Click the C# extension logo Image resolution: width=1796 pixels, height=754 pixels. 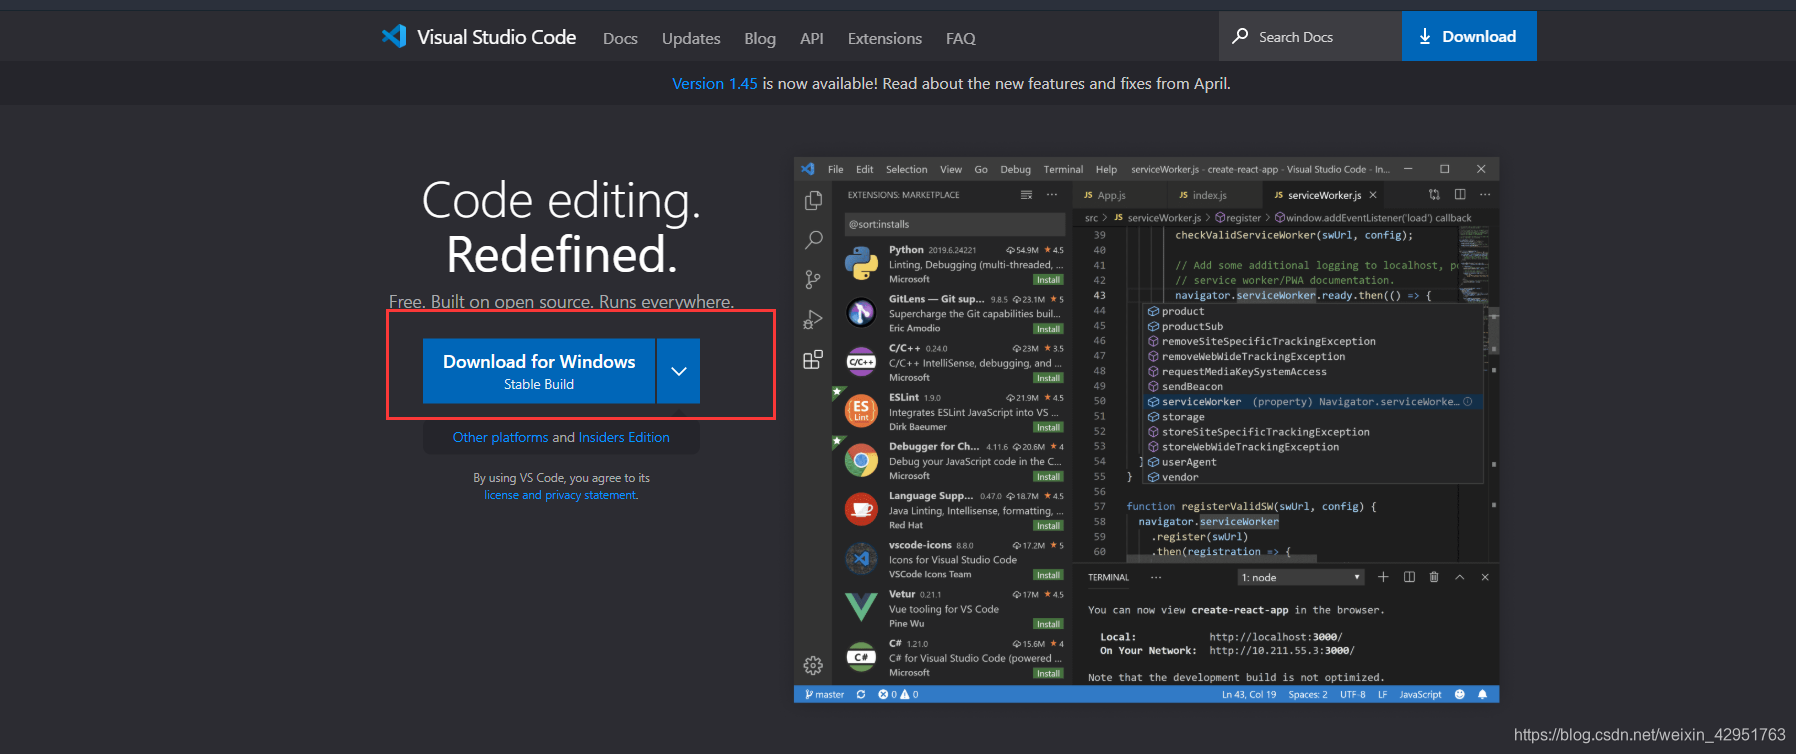pos(861,657)
